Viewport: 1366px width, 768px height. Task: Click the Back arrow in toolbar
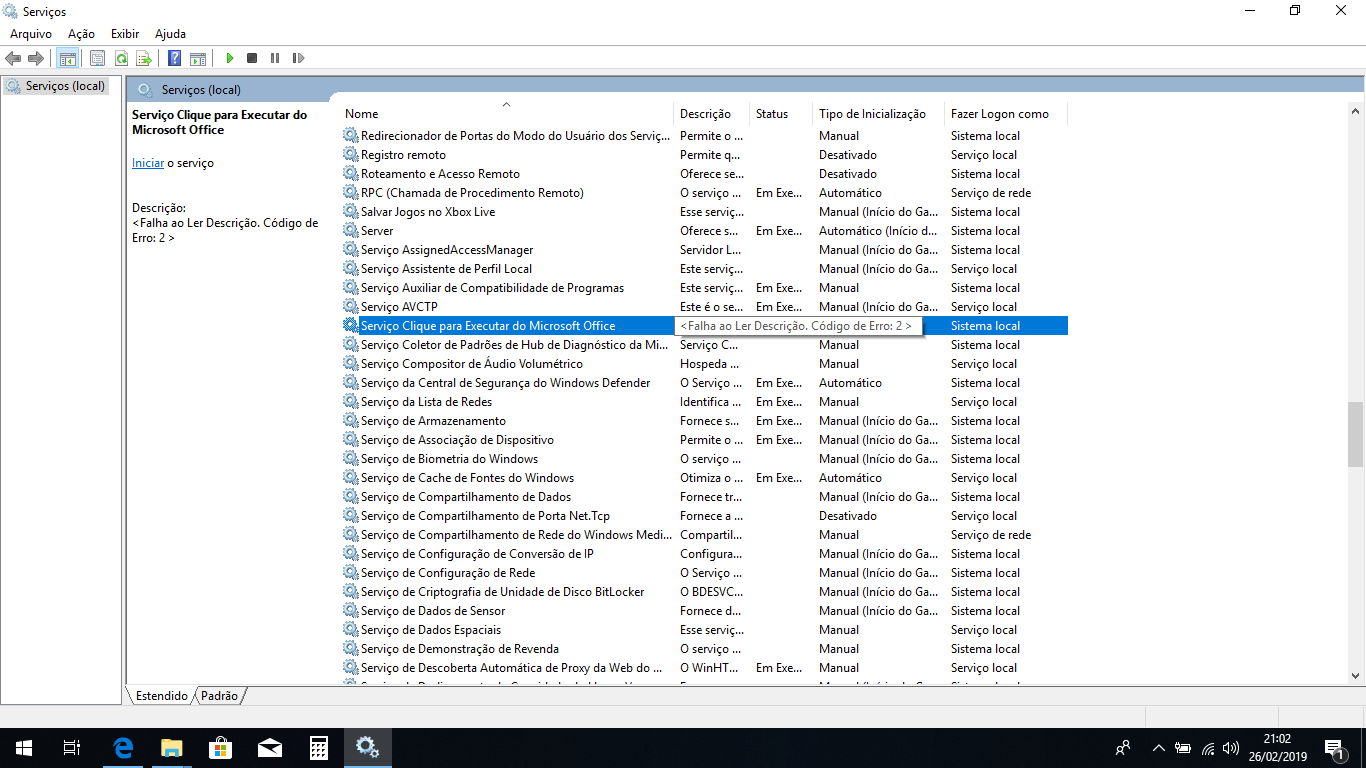pyautogui.click(x=13, y=58)
